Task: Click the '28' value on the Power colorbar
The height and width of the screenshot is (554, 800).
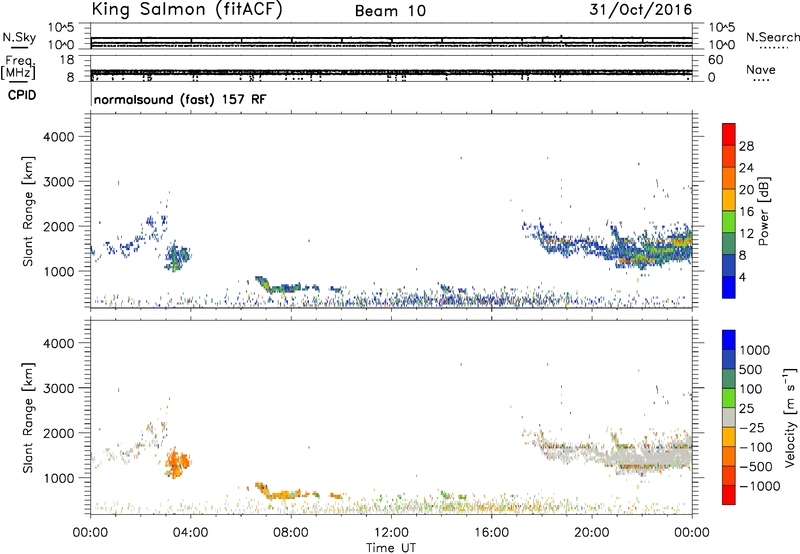Action: pos(746,146)
